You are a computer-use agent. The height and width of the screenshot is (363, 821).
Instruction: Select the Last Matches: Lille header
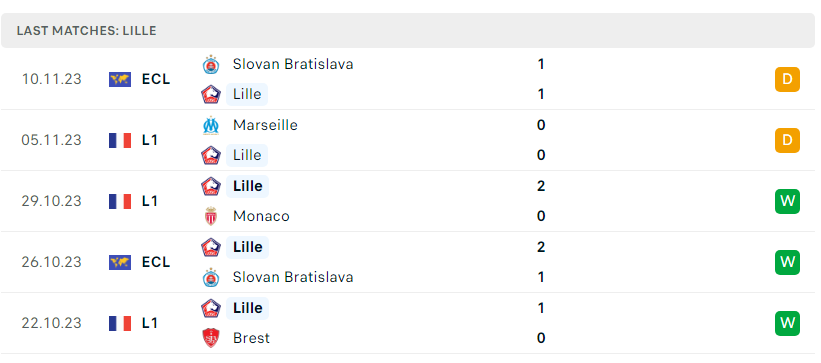coord(86,31)
